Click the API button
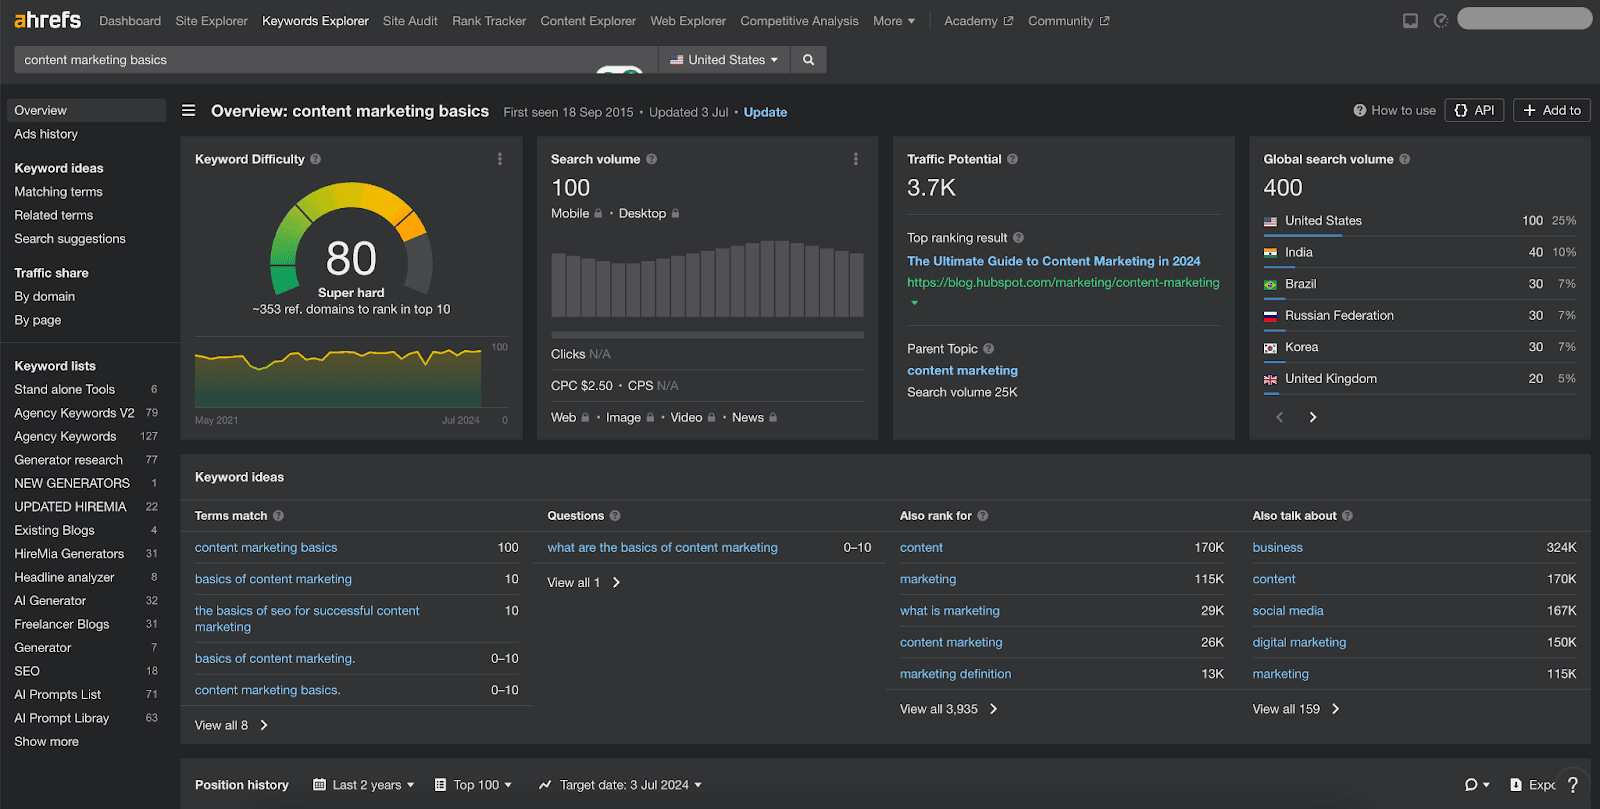 pyautogui.click(x=1474, y=110)
